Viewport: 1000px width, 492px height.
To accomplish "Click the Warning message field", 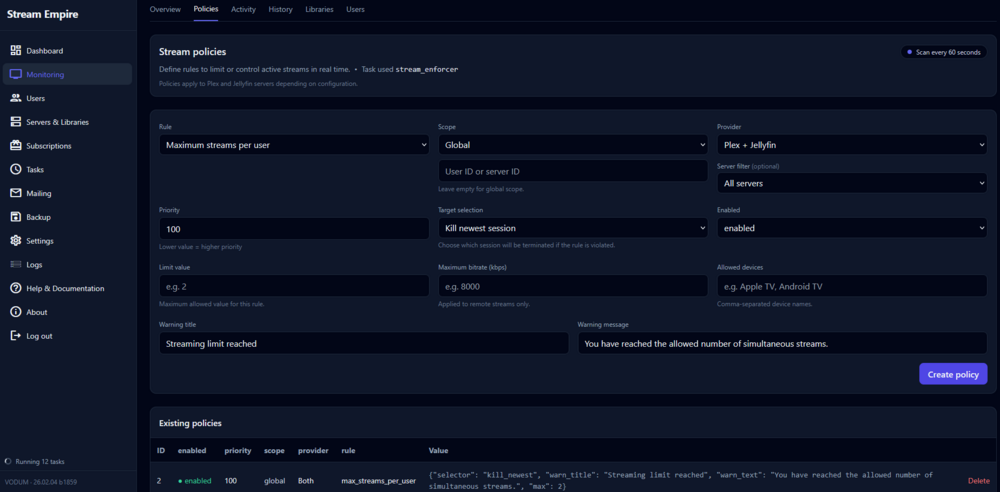I will click(x=783, y=343).
